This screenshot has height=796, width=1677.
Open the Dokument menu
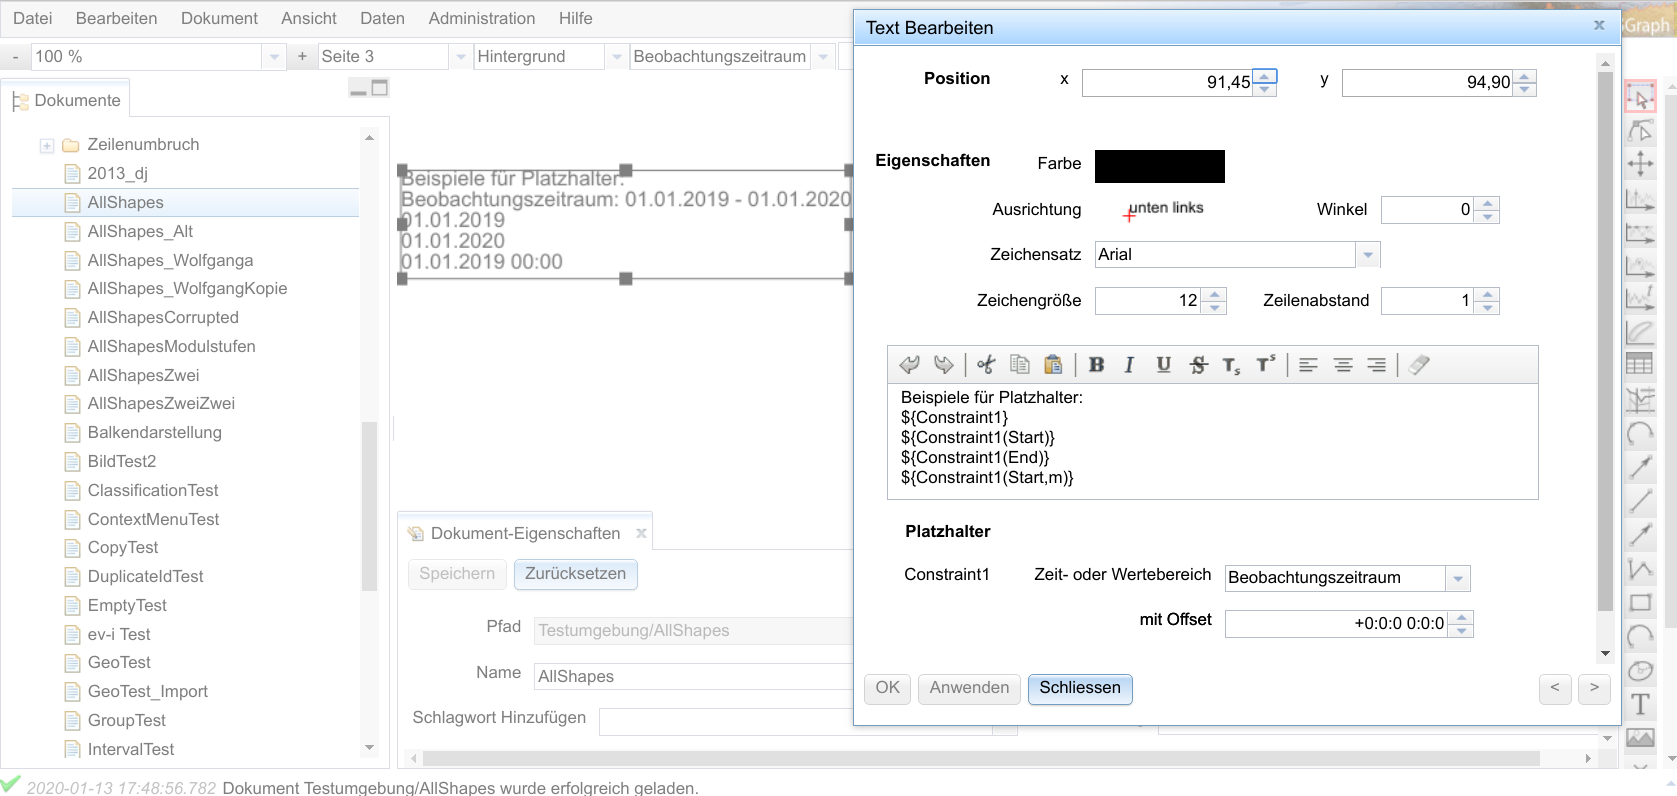tap(219, 18)
